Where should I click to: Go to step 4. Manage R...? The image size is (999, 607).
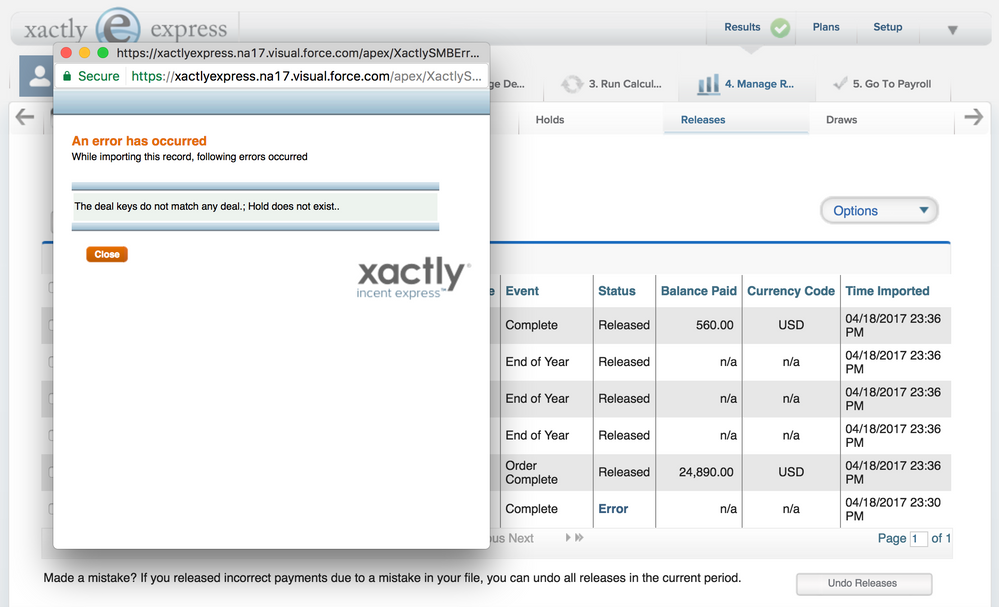[x=759, y=84]
